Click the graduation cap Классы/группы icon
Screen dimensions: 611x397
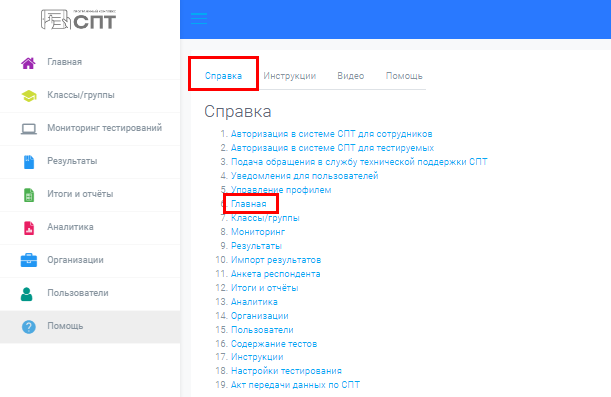[x=29, y=95]
